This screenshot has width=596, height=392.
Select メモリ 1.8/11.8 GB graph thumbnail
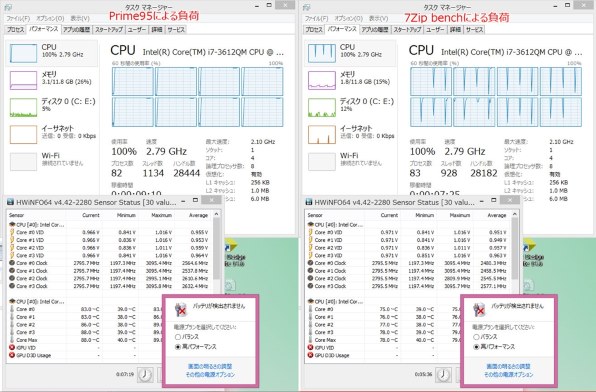pyautogui.click(x=322, y=80)
